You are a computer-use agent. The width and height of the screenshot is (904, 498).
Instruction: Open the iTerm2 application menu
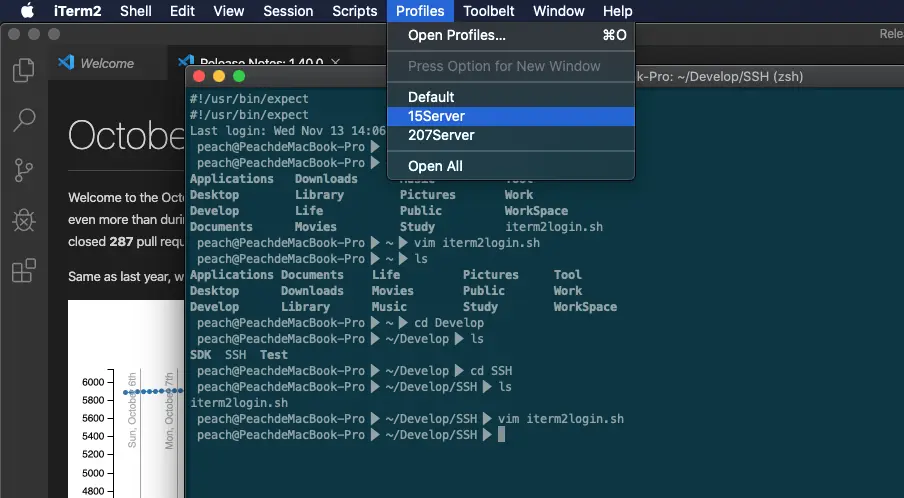[77, 11]
